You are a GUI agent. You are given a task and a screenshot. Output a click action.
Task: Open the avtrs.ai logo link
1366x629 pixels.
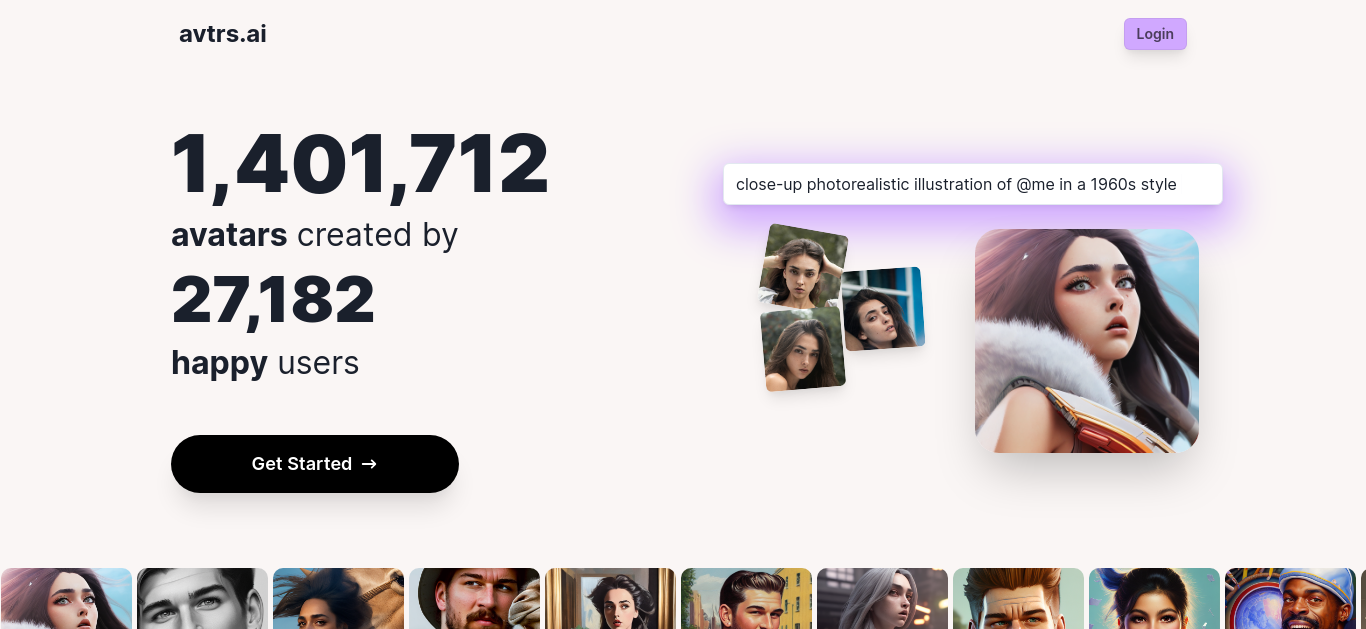(223, 34)
